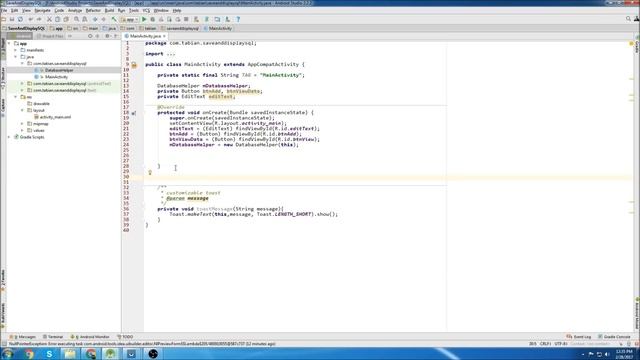Click the project panel settings gear icon

pos(107,36)
